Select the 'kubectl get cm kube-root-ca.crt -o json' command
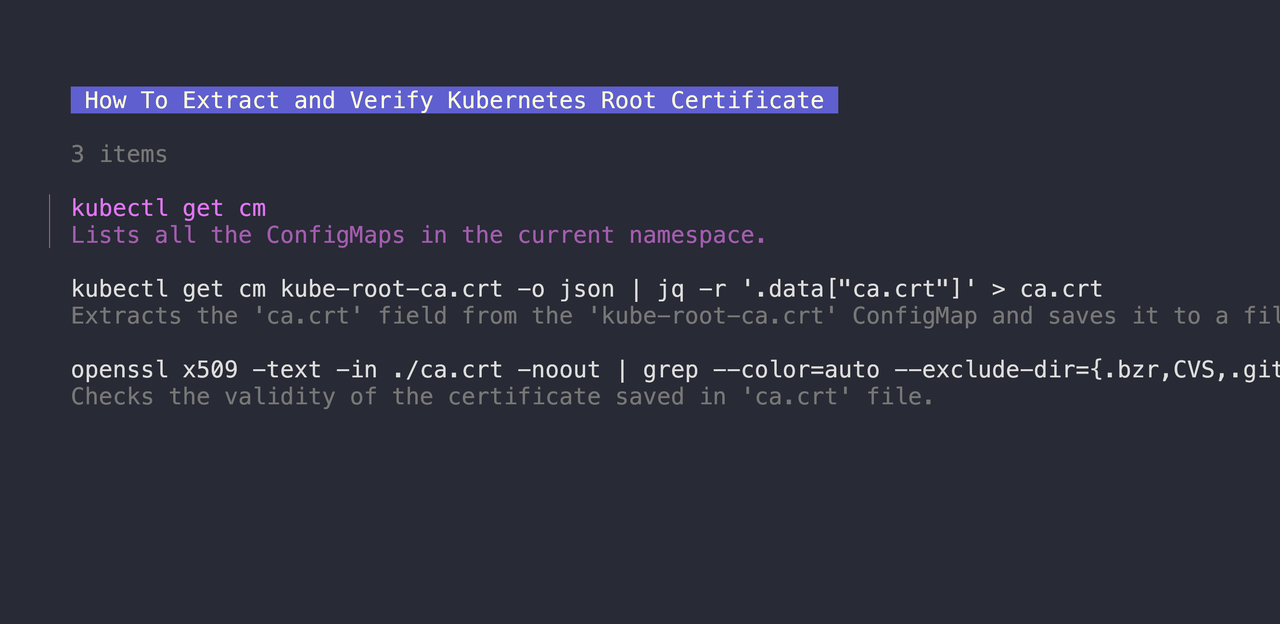Image resolution: width=1280 pixels, height=624 pixels. pyautogui.click(x=587, y=289)
